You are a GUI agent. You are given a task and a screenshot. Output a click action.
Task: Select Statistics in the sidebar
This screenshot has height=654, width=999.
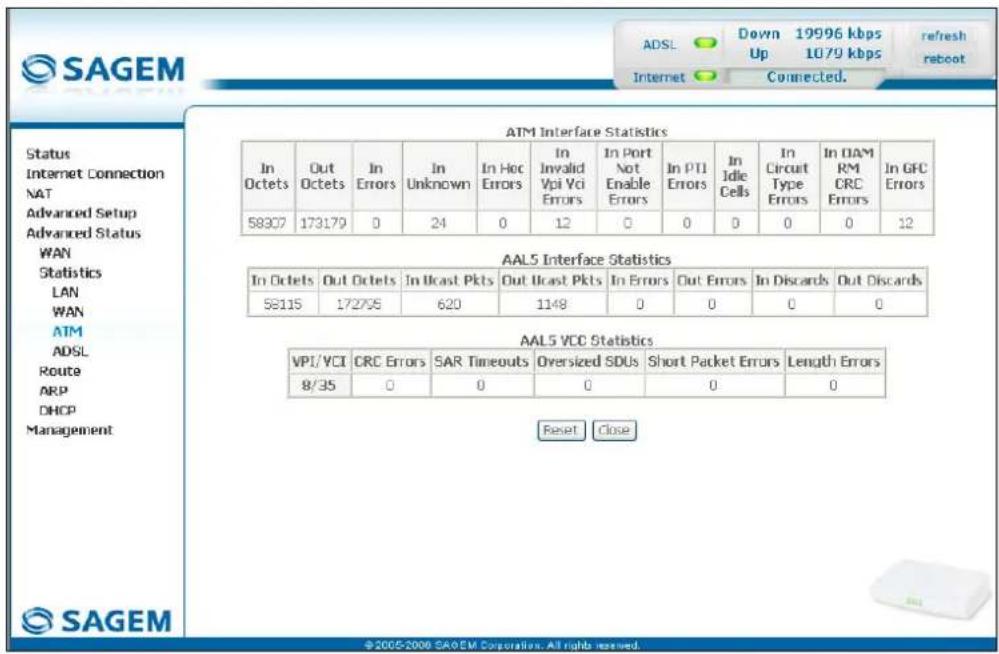(70, 272)
